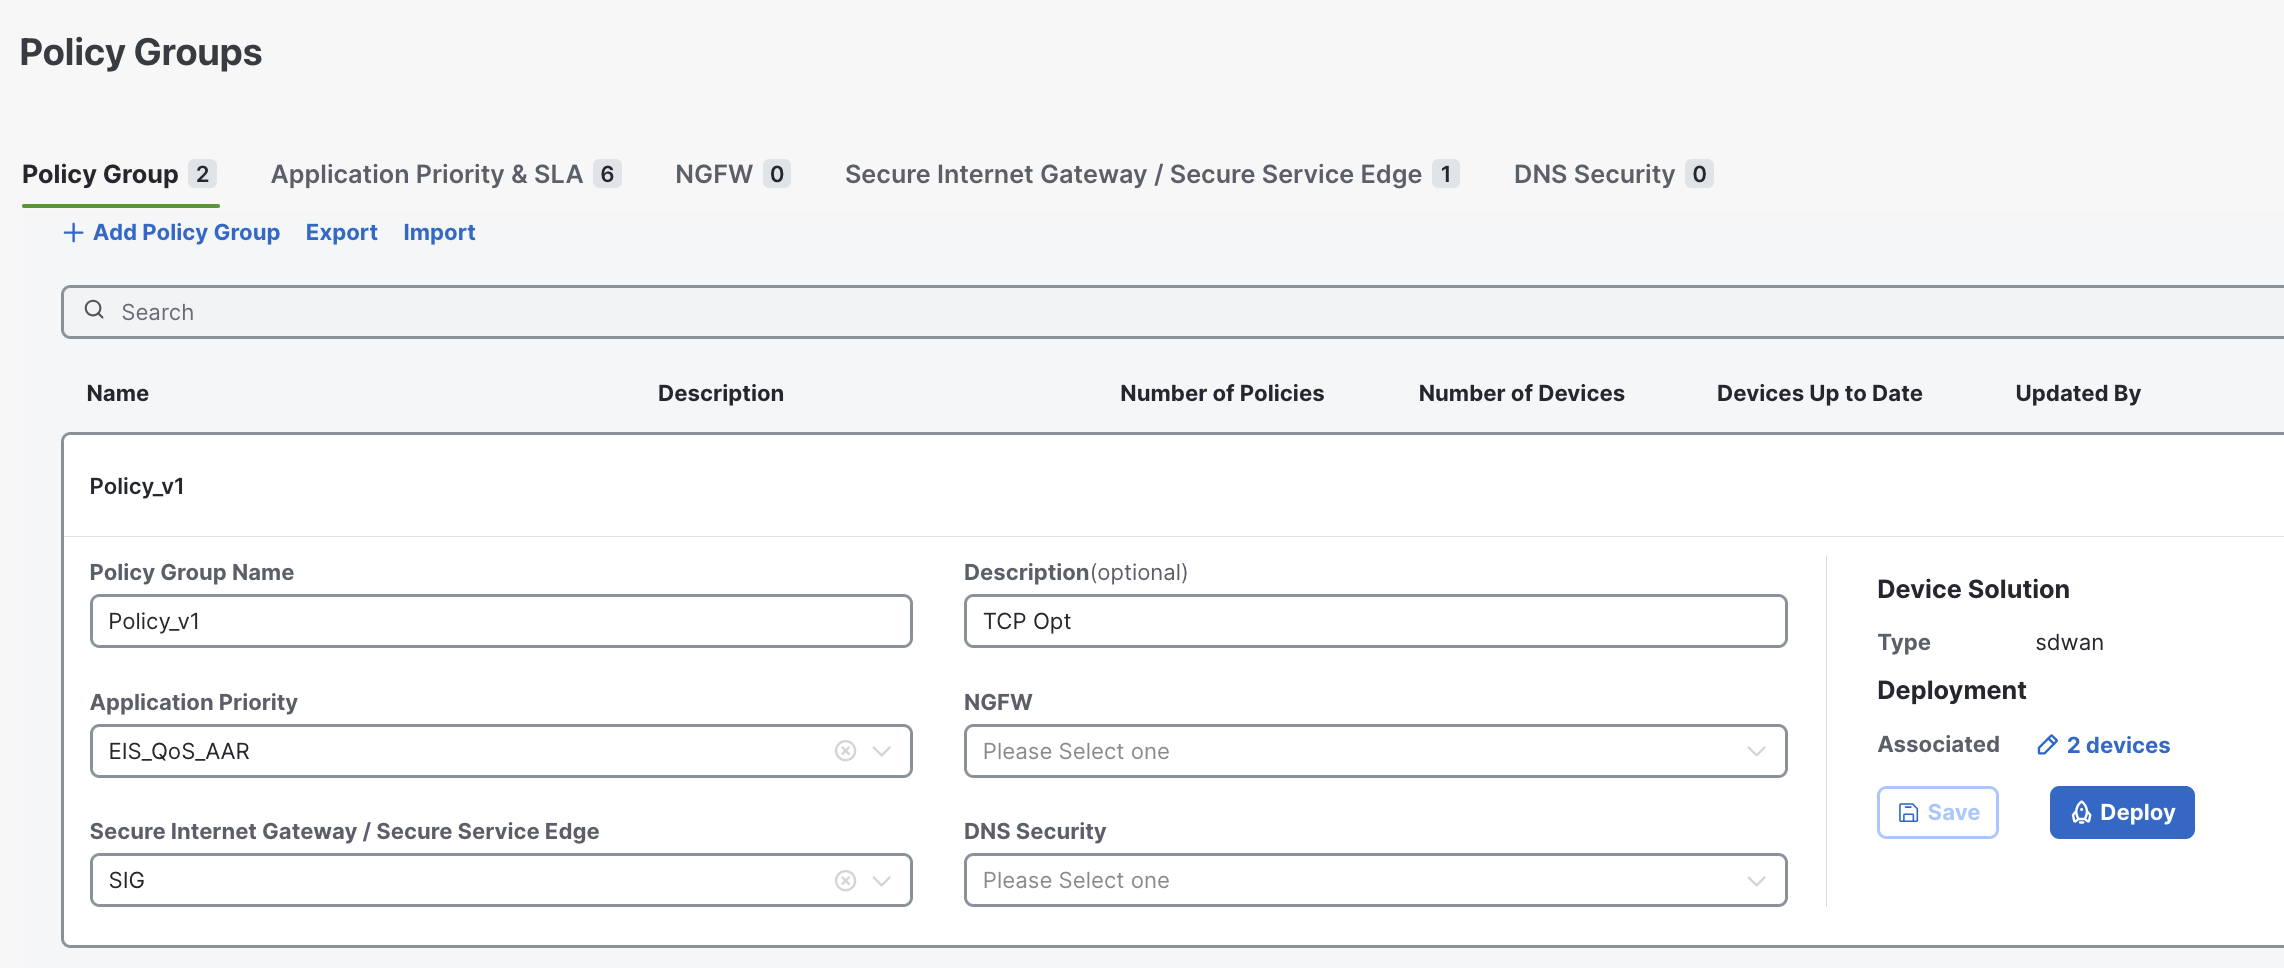
Task: Click the Description field containing TCP Opt
Action: point(1374,621)
